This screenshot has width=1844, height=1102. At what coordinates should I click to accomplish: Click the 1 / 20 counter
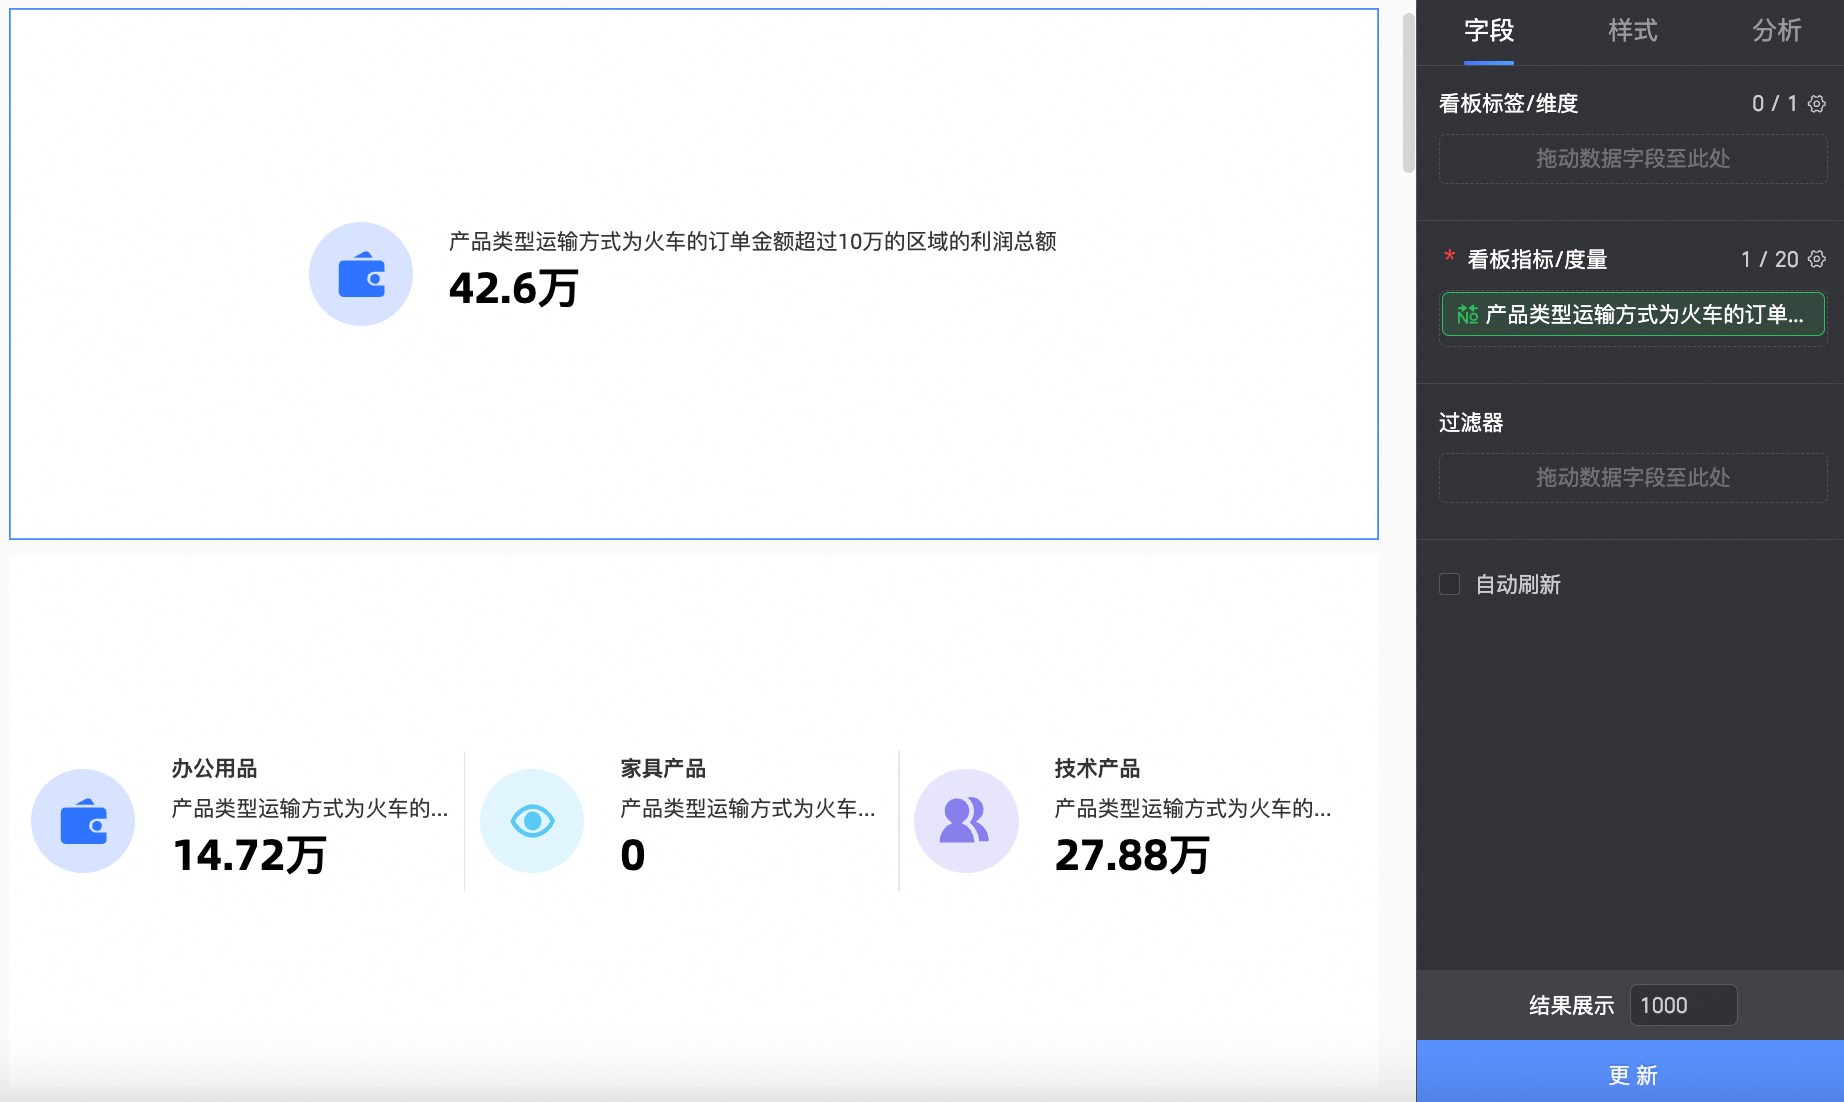tap(1769, 259)
